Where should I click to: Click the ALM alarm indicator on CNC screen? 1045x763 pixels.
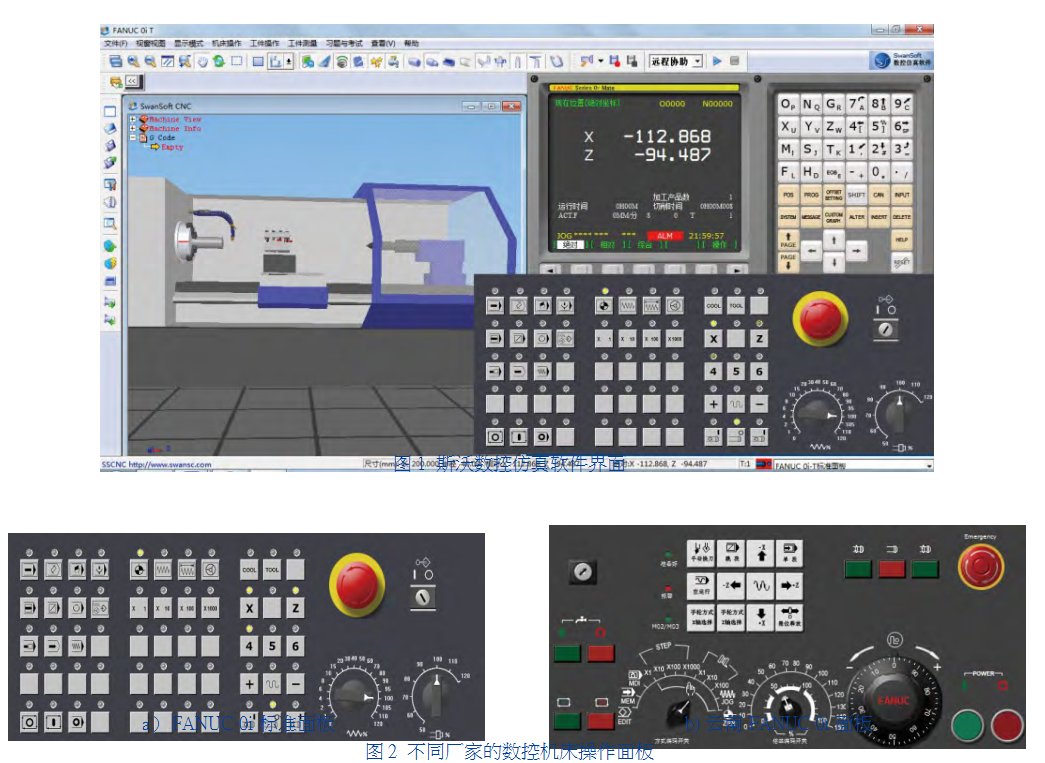(664, 236)
